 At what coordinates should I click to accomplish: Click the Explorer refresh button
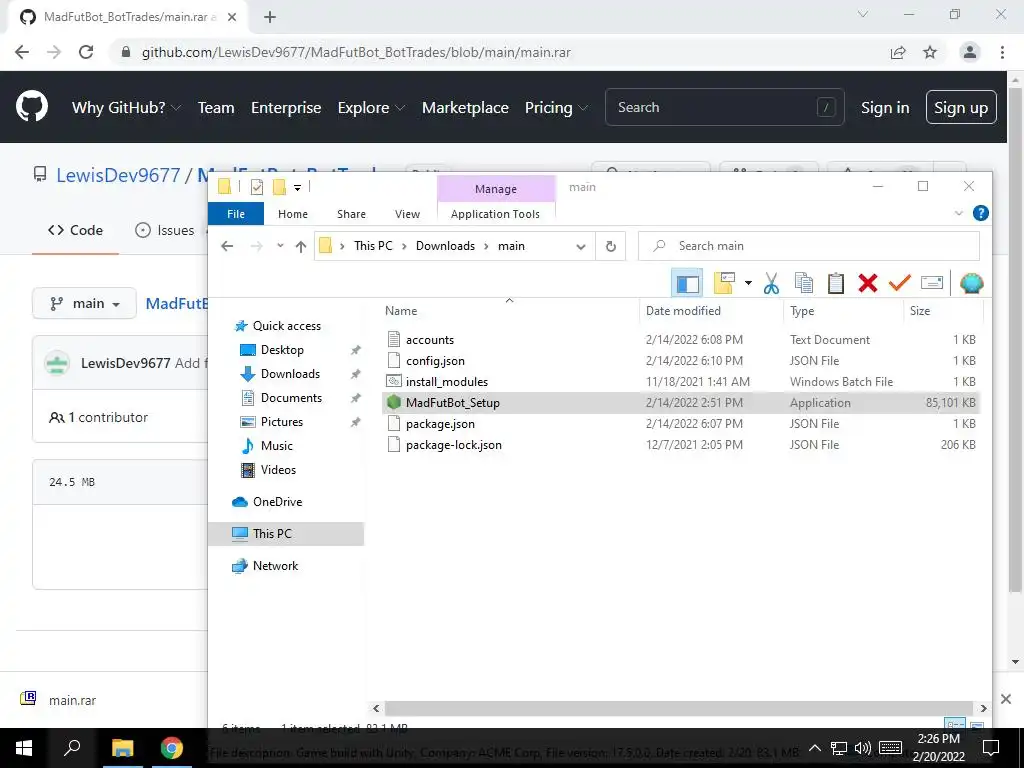(x=611, y=246)
